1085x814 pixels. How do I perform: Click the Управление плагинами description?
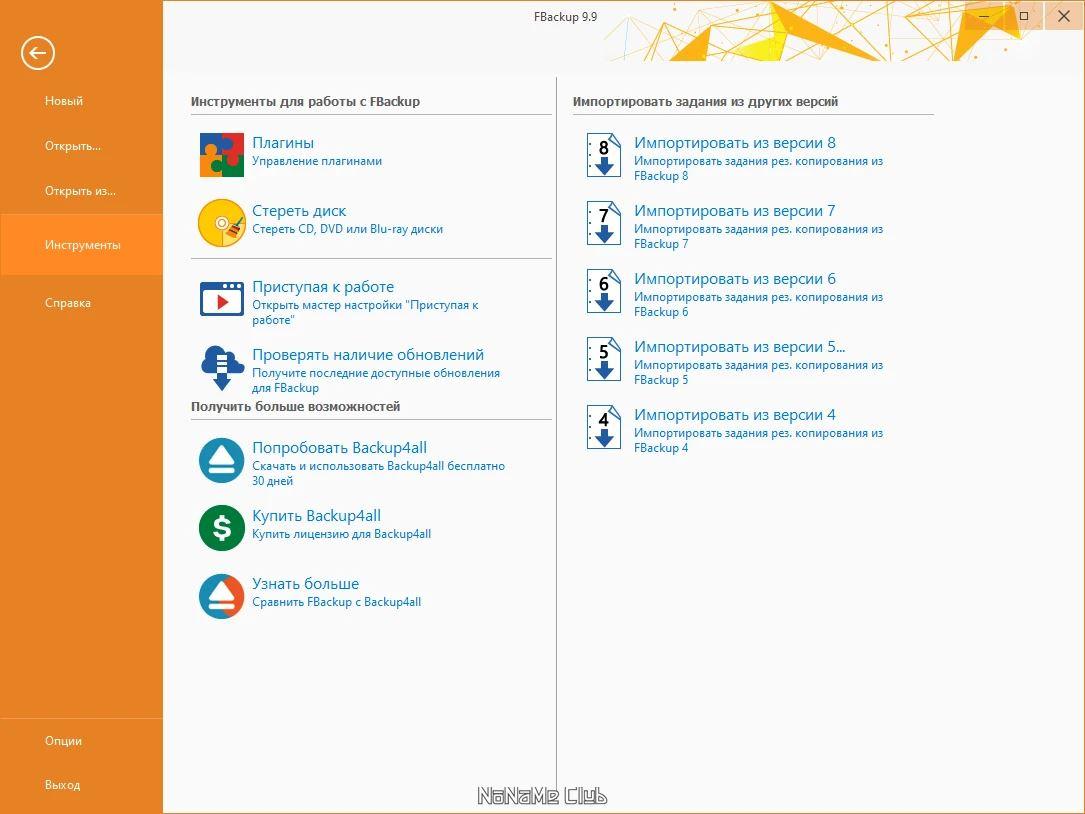(317, 161)
